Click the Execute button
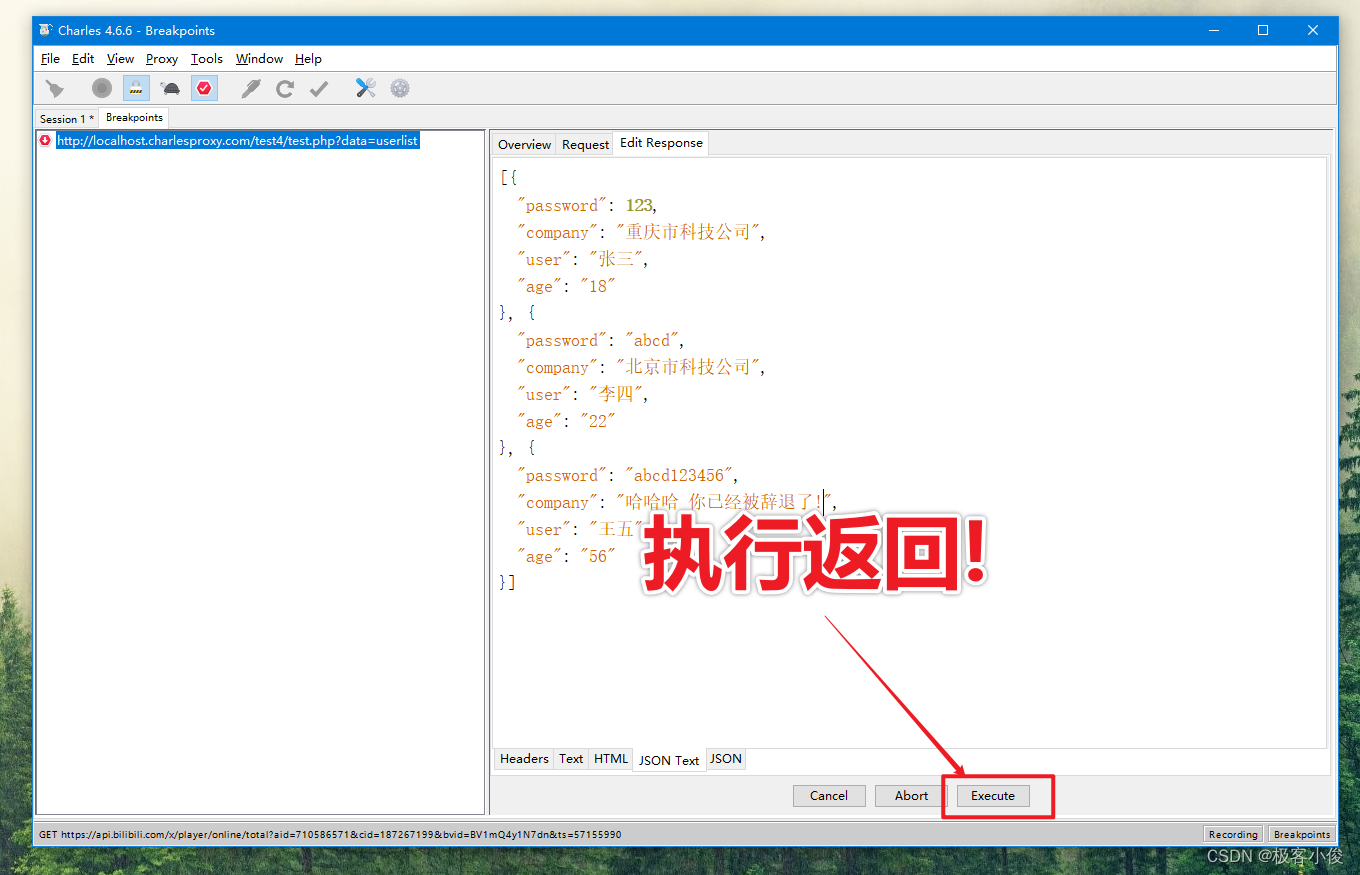 click(x=993, y=796)
